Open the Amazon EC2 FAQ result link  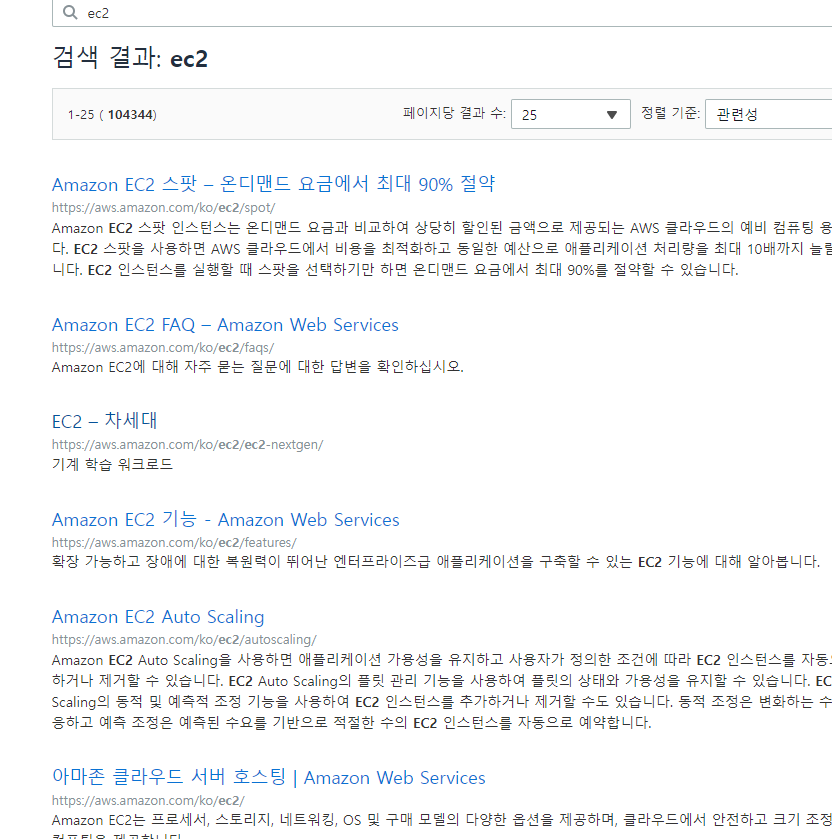[225, 325]
